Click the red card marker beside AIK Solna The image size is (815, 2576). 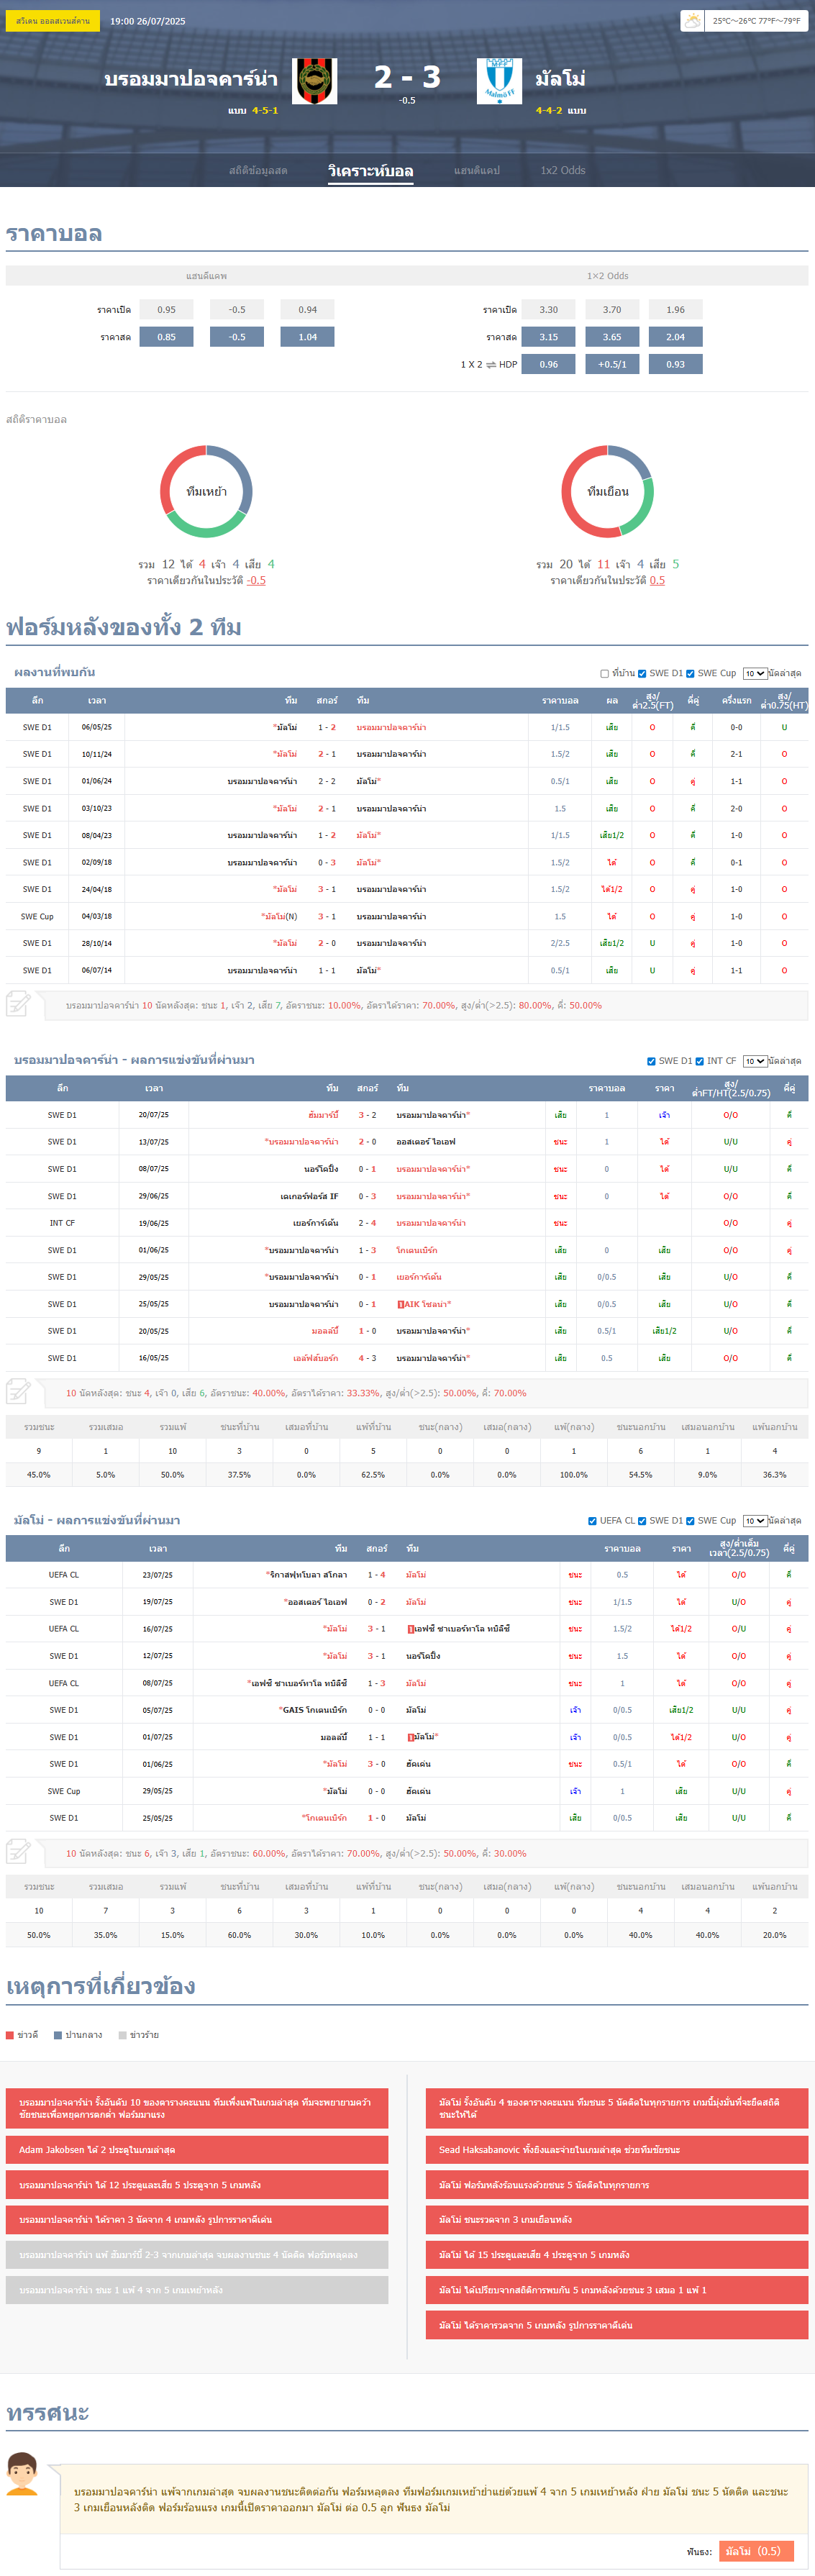coord(401,1304)
